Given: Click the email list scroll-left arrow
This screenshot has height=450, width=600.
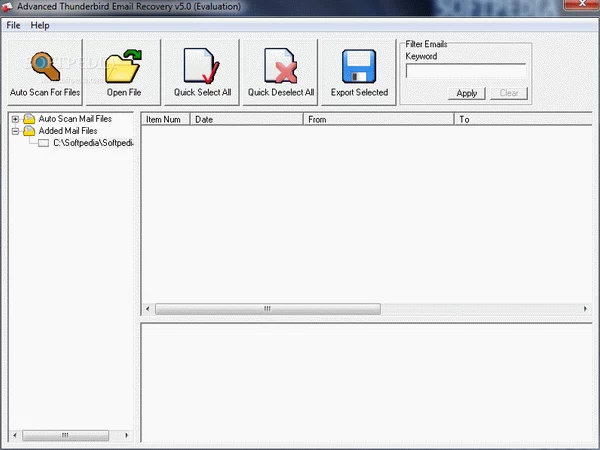Looking at the screenshot, I should [x=148, y=309].
